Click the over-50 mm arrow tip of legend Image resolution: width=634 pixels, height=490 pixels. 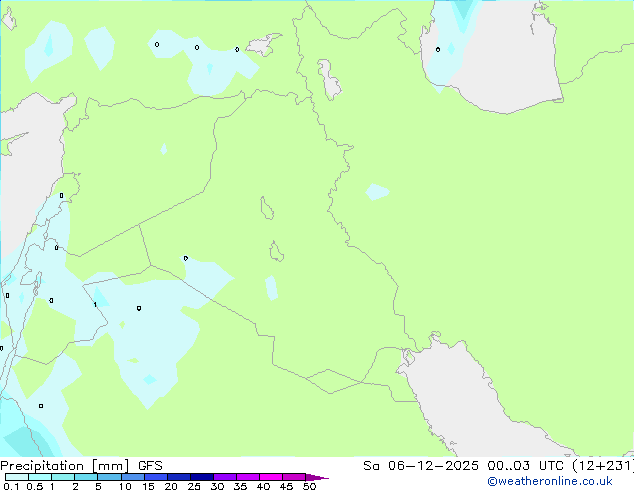pos(317,477)
